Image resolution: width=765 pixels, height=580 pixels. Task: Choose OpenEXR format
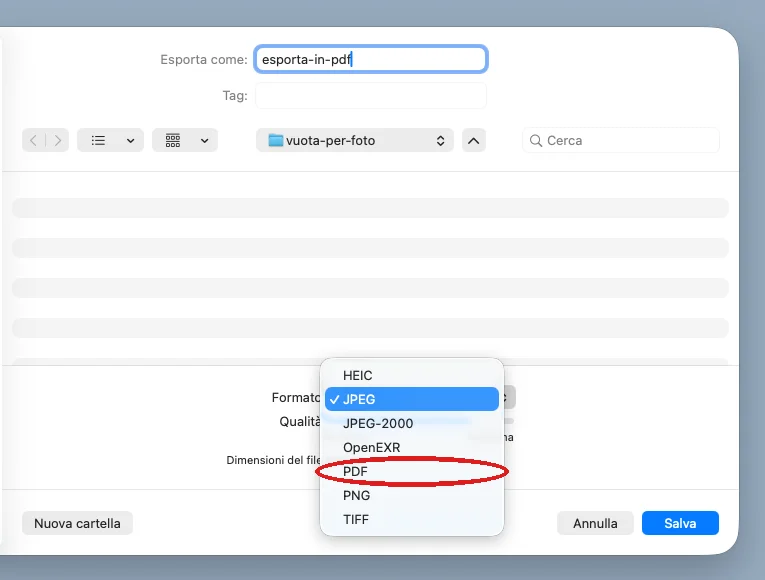(x=412, y=447)
